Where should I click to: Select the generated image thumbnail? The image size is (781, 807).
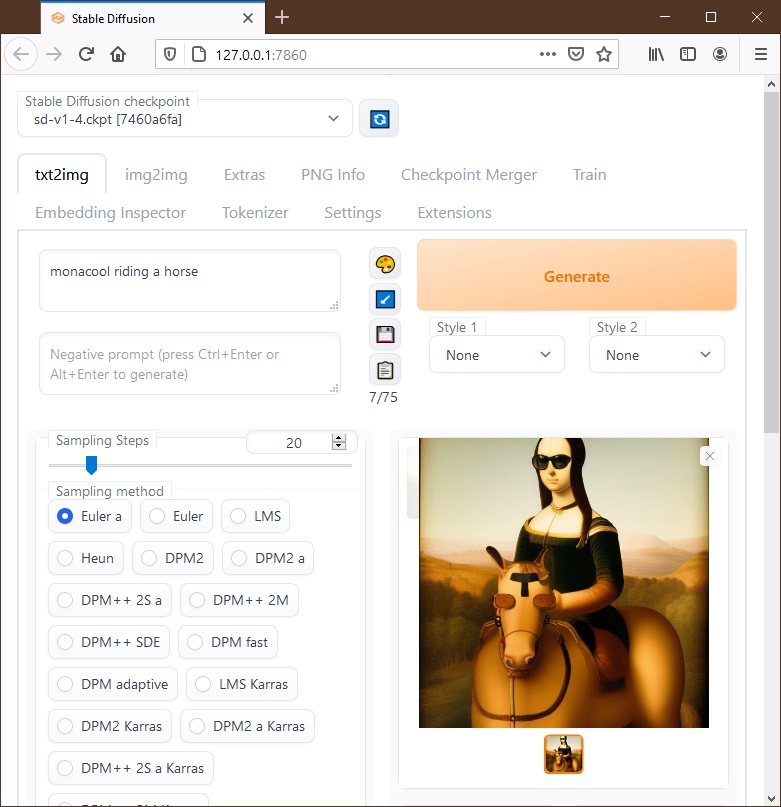click(564, 754)
